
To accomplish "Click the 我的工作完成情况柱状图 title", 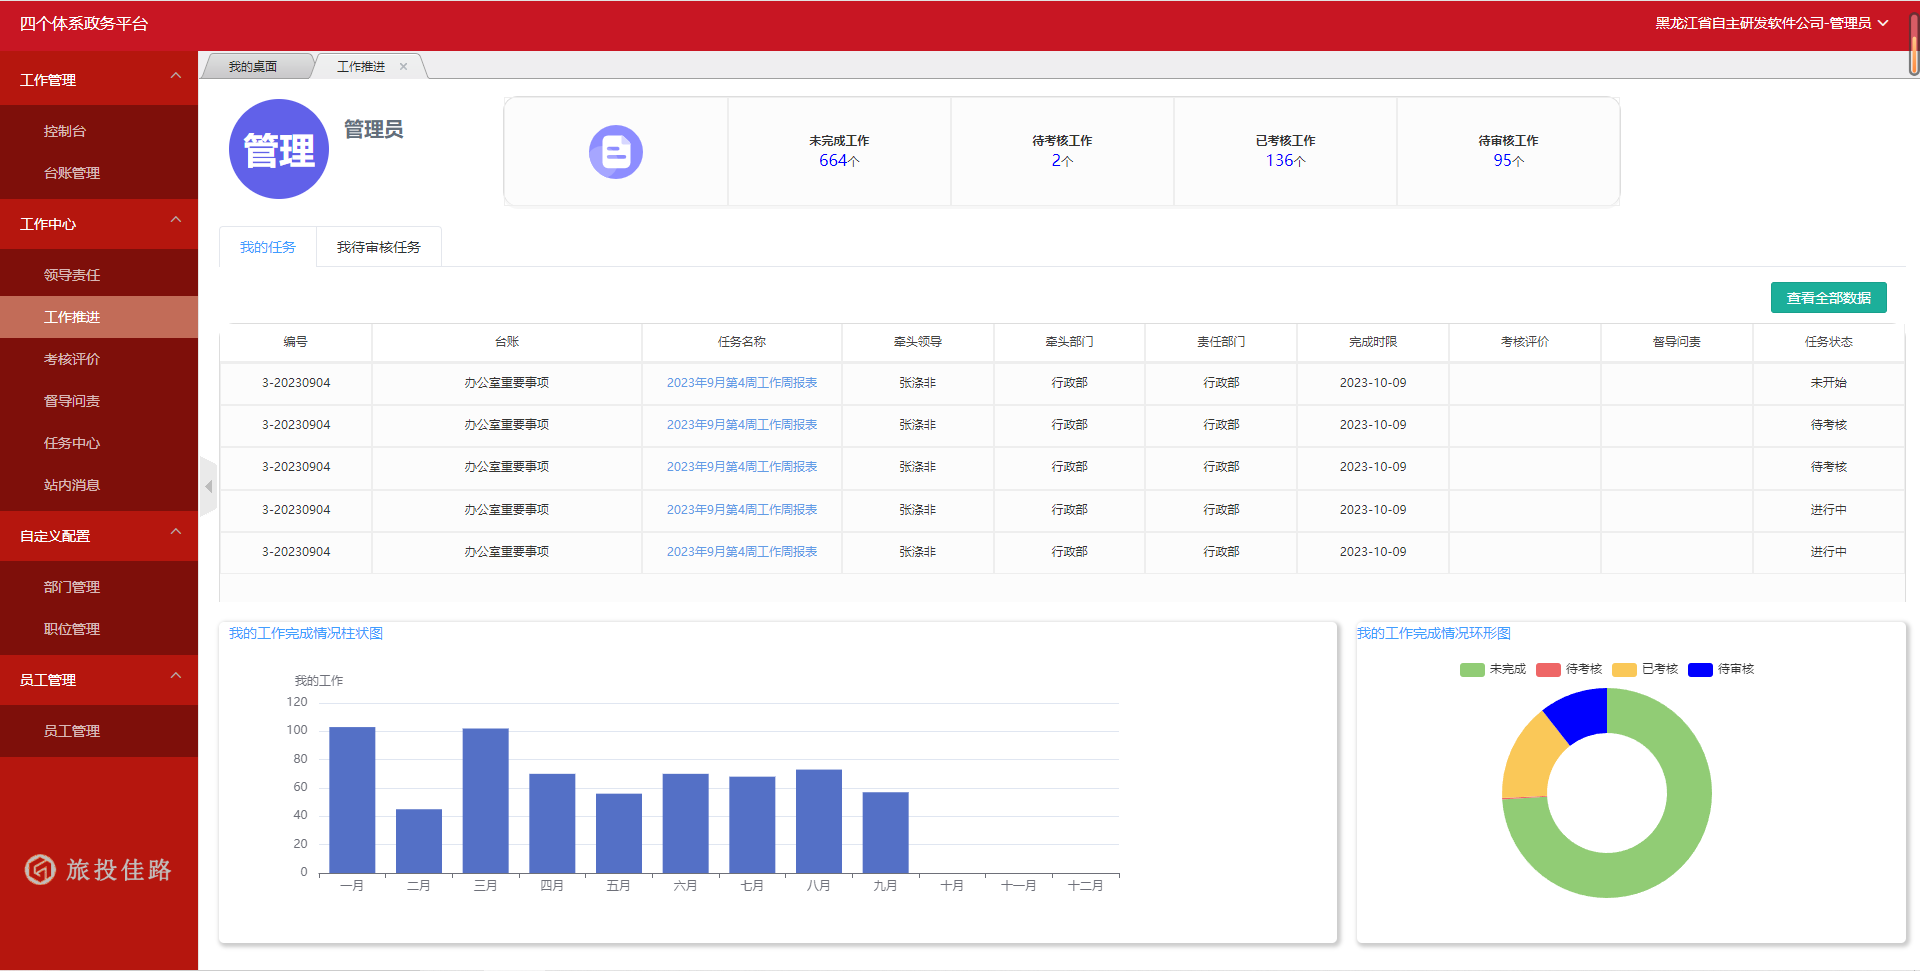I will click(x=306, y=634).
